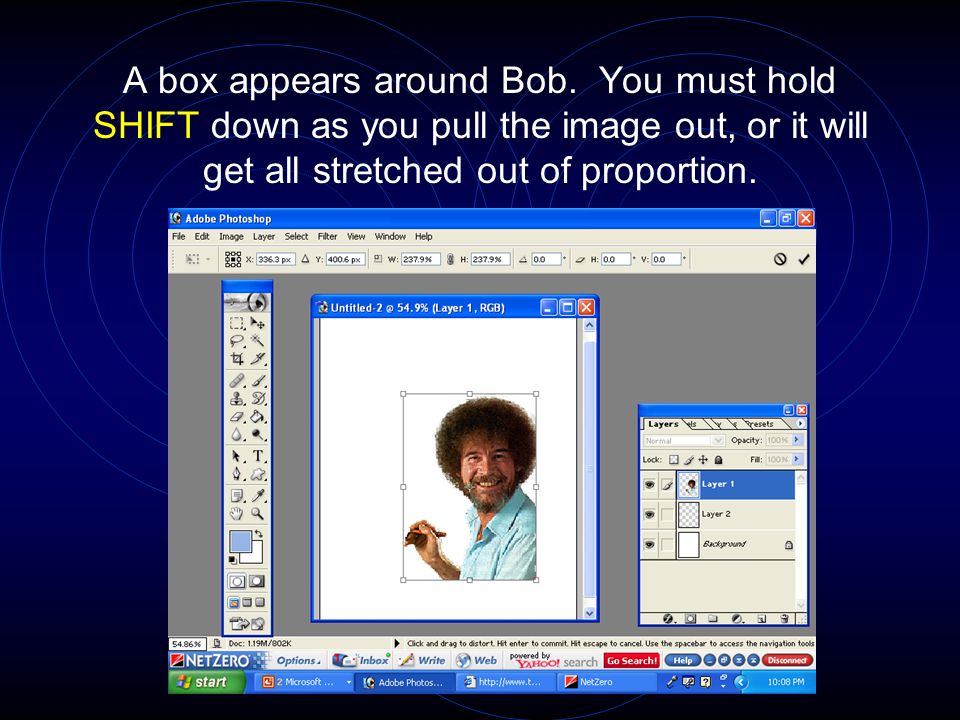Select the Brush tool in toolbox

click(x=258, y=381)
